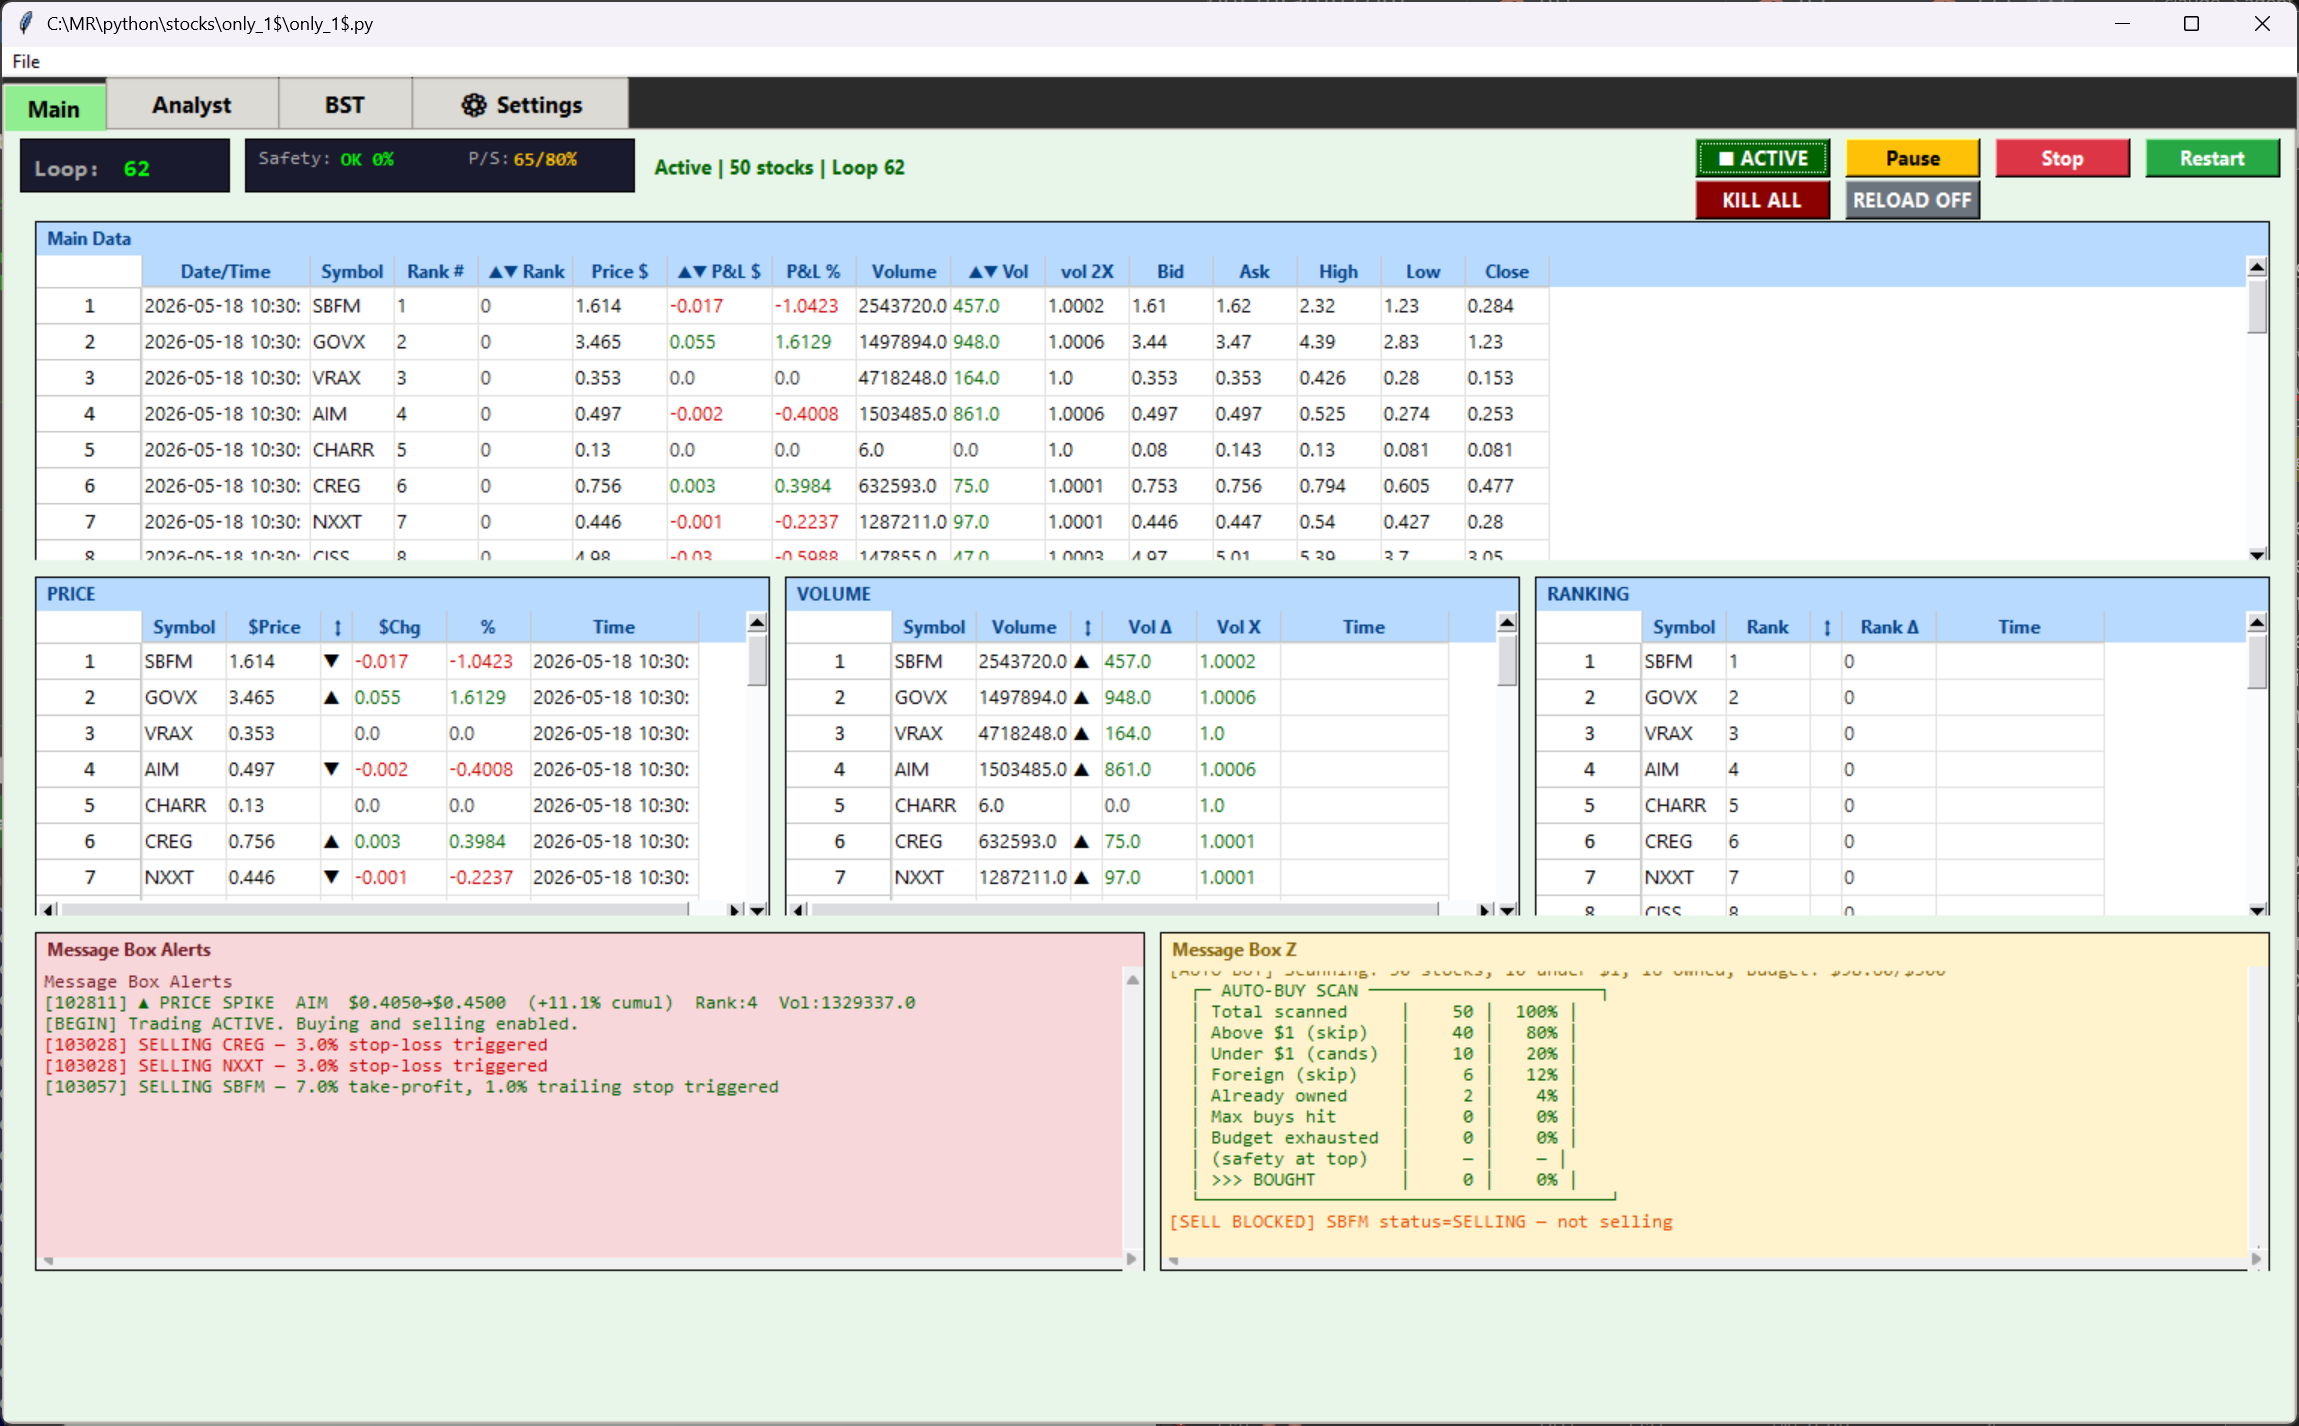Viewport: 2299px width, 1426px height.
Task: Sort VOLUME table by Vol X column
Action: click(x=1238, y=627)
